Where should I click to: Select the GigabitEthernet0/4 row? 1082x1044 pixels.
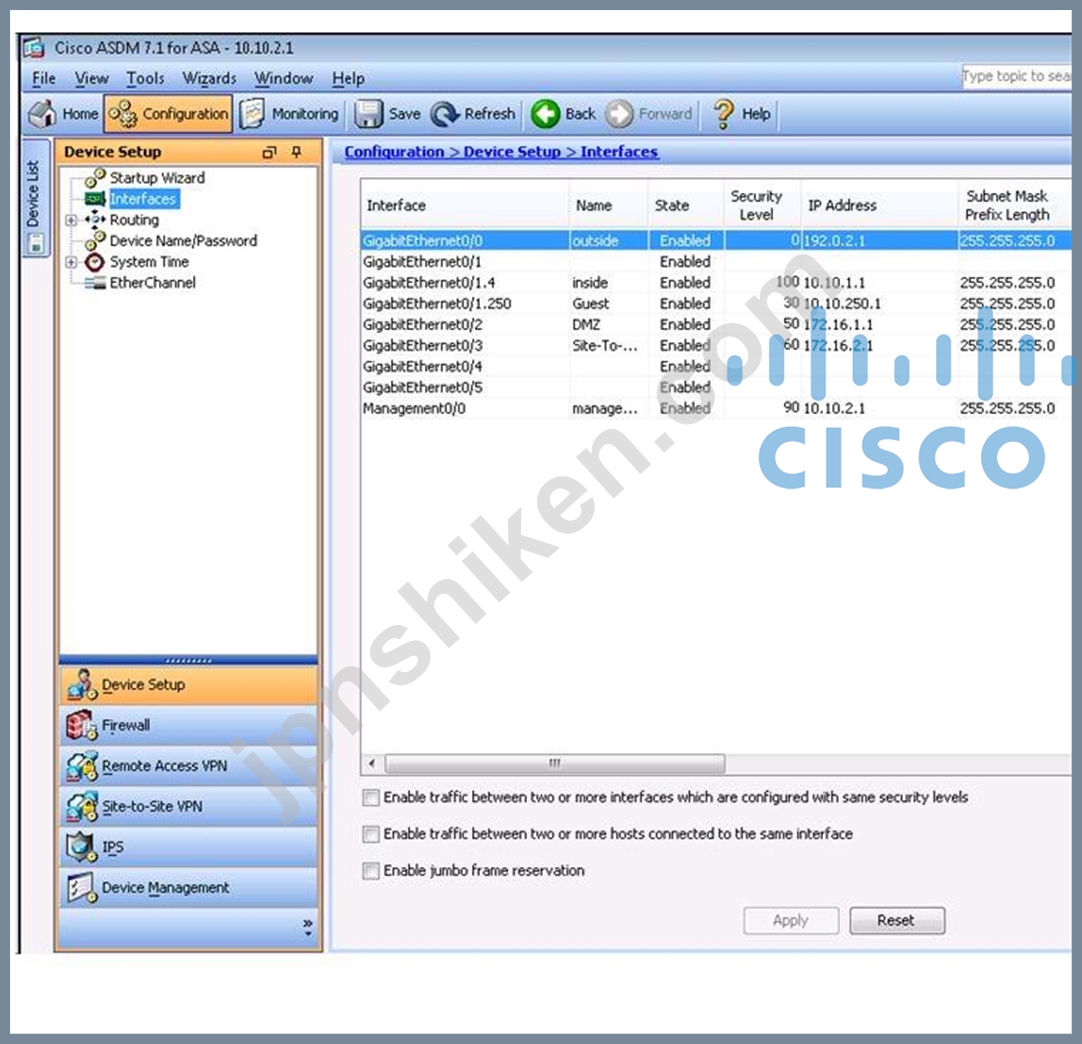coord(716,366)
